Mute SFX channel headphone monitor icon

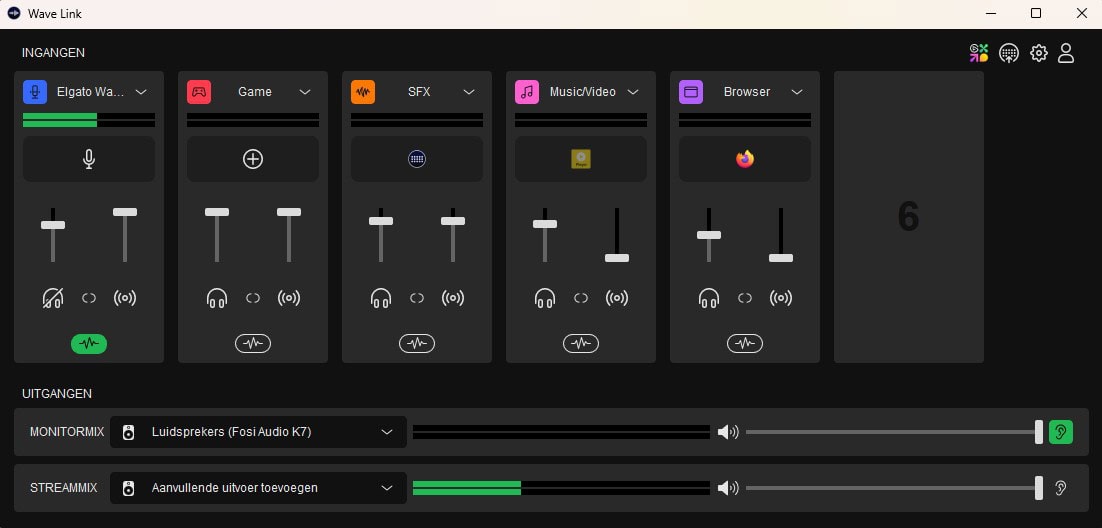[381, 298]
